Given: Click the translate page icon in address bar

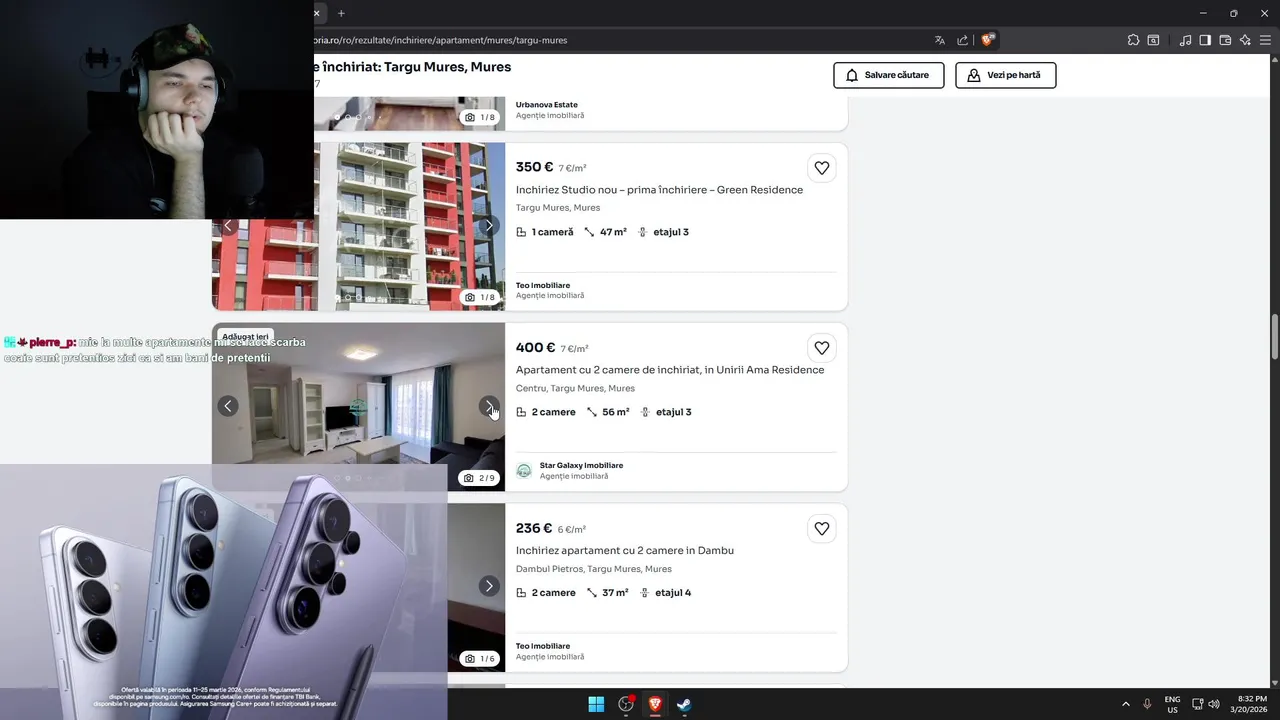Looking at the screenshot, I should click(939, 40).
